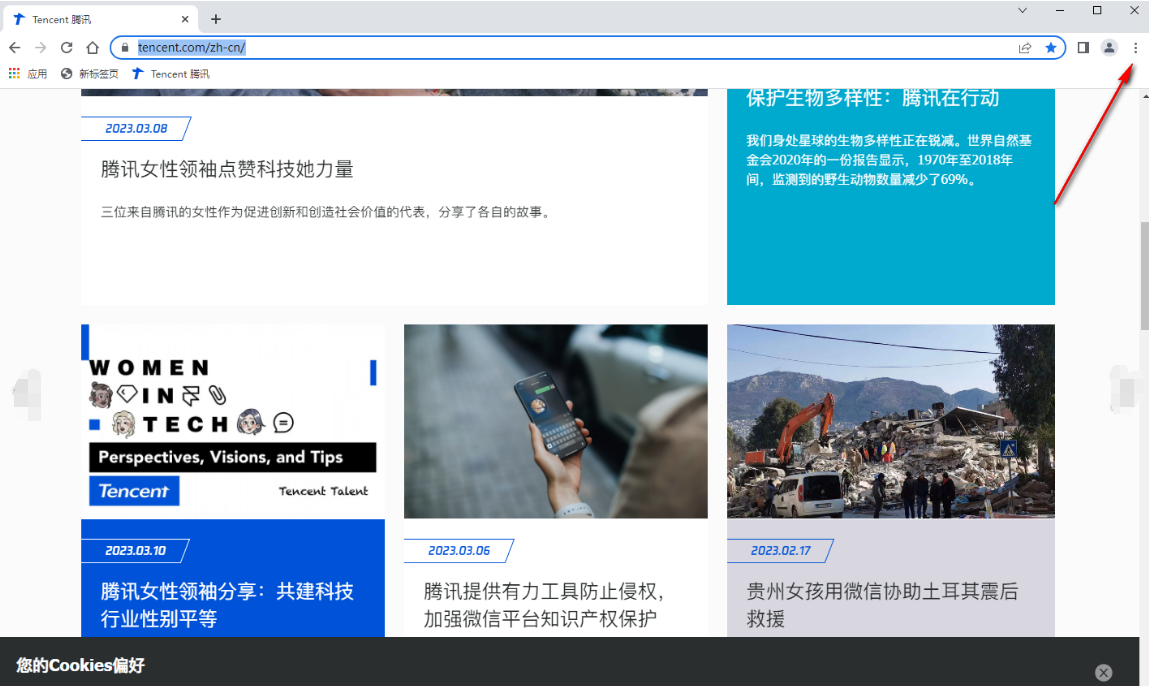Click the forward navigation arrow
The image size is (1149, 689).
pyautogui.click(x=40, y=47)
